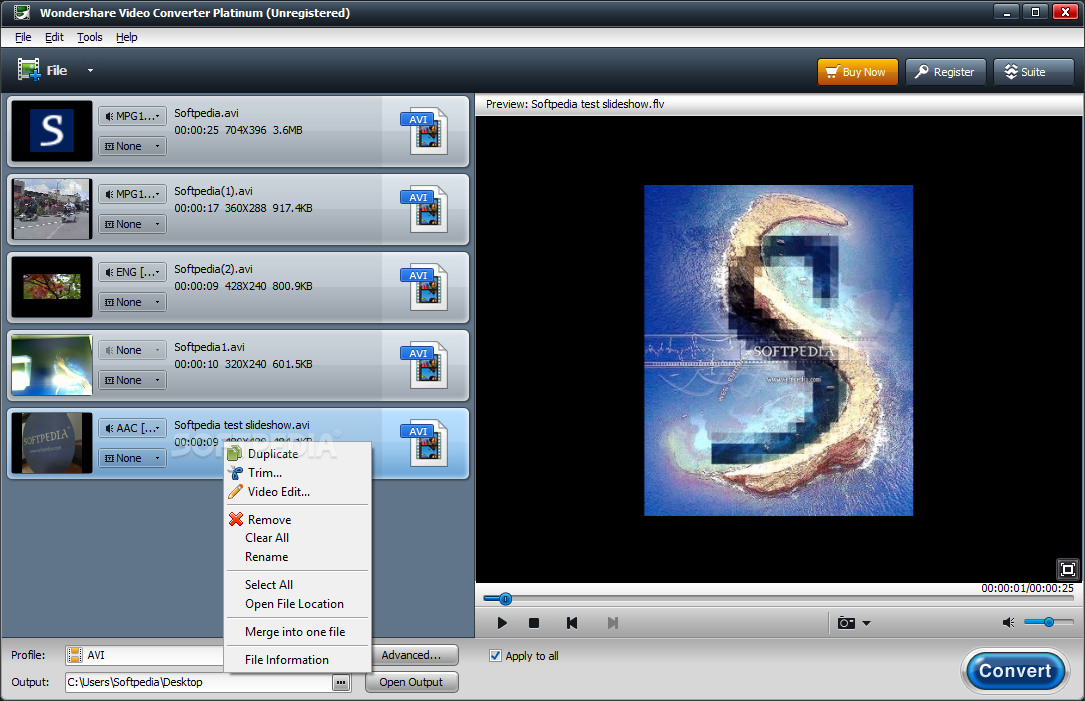Choose Trim... from the context menu
The image size is (1085, 701).
click(x=298, y=473)
